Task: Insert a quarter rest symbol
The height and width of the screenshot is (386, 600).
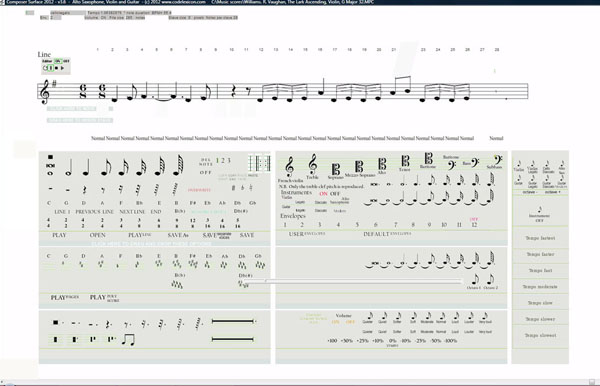Action: 85,189
